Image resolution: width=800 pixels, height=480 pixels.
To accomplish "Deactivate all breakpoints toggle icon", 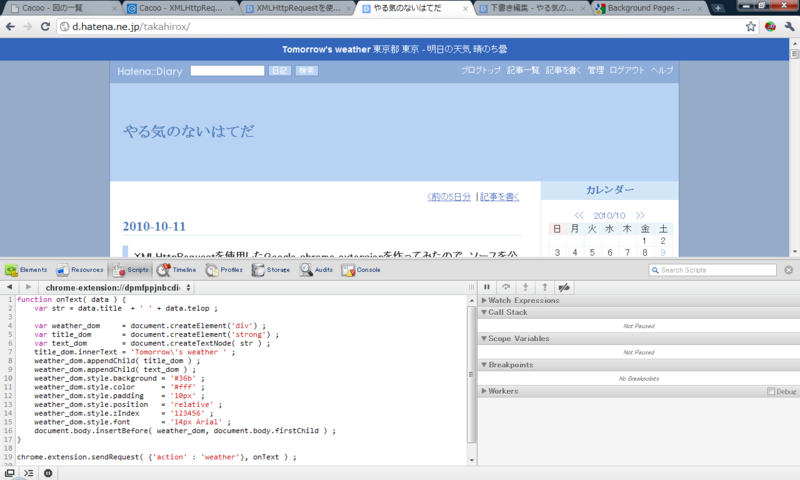I will 564,287.
